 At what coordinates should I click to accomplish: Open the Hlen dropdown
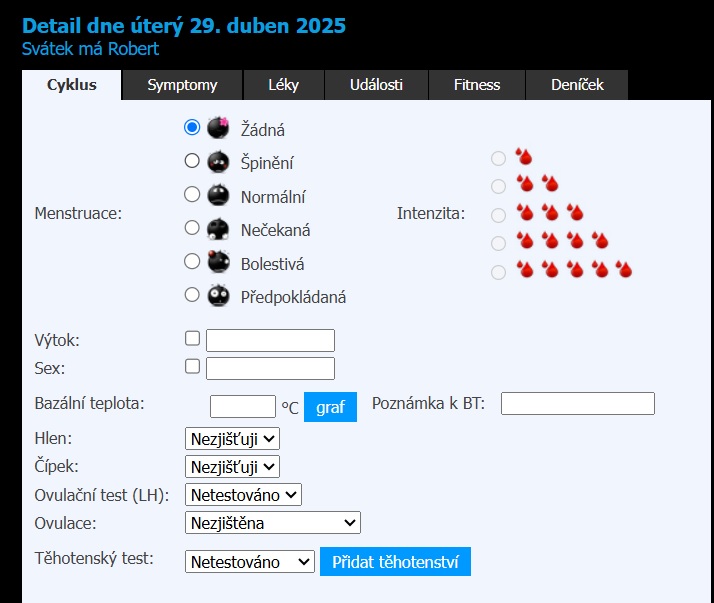point(232,438)
